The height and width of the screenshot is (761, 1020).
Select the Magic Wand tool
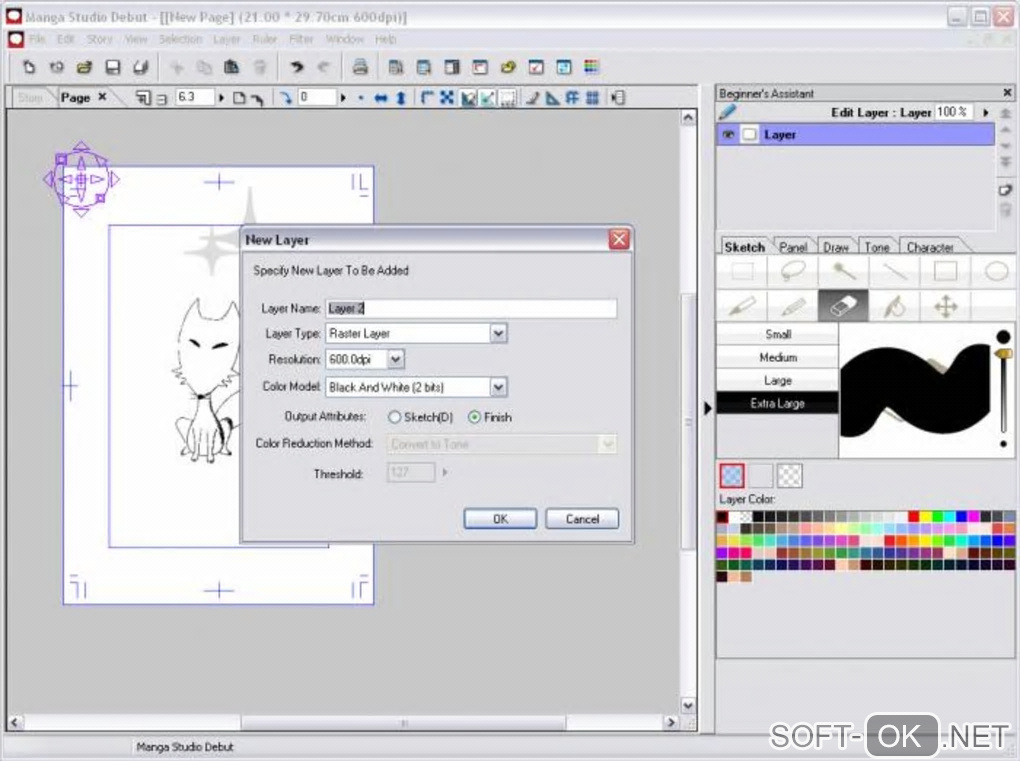click(x=844, y=271)
